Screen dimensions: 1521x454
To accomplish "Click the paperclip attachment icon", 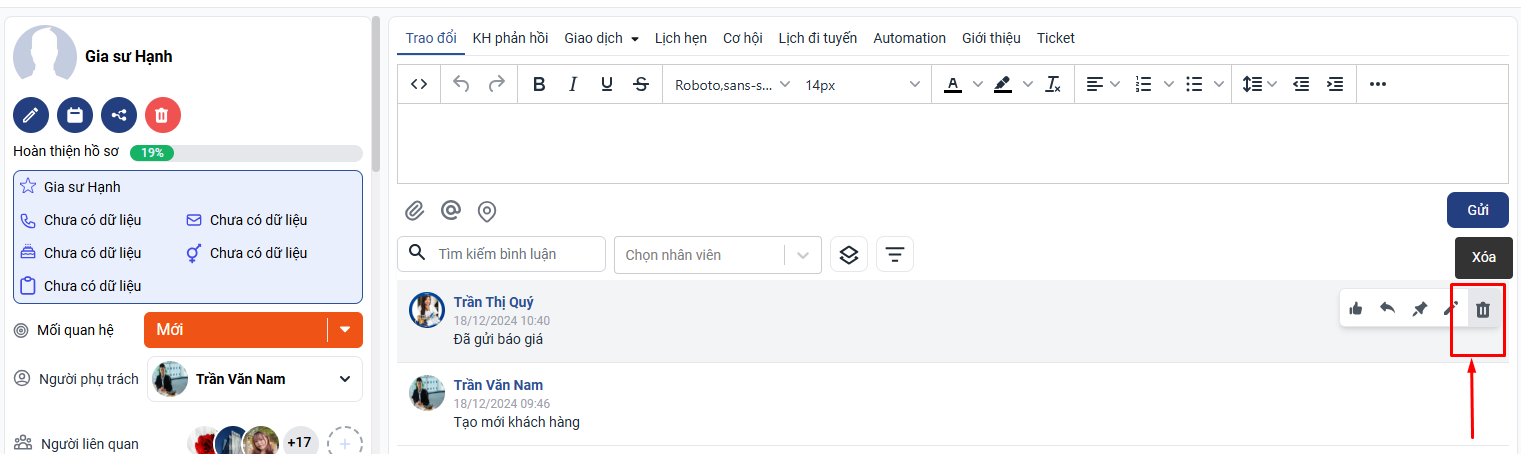I will click(414, 211).
